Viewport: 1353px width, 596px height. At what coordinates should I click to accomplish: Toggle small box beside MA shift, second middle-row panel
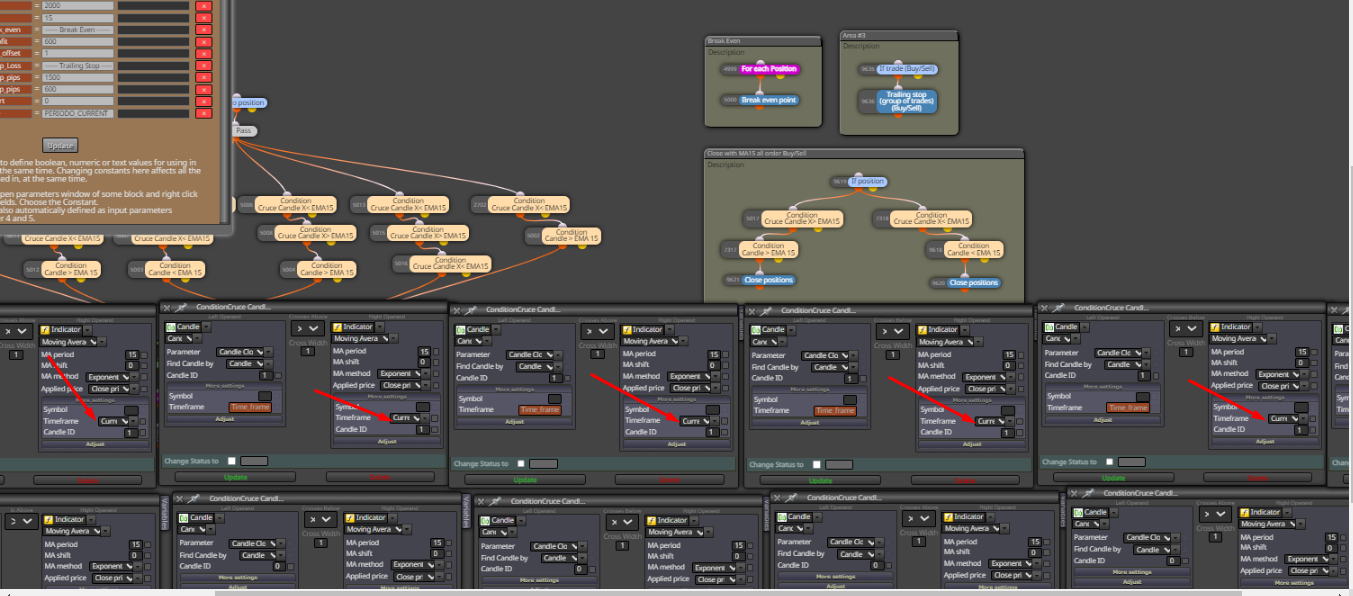727,365
